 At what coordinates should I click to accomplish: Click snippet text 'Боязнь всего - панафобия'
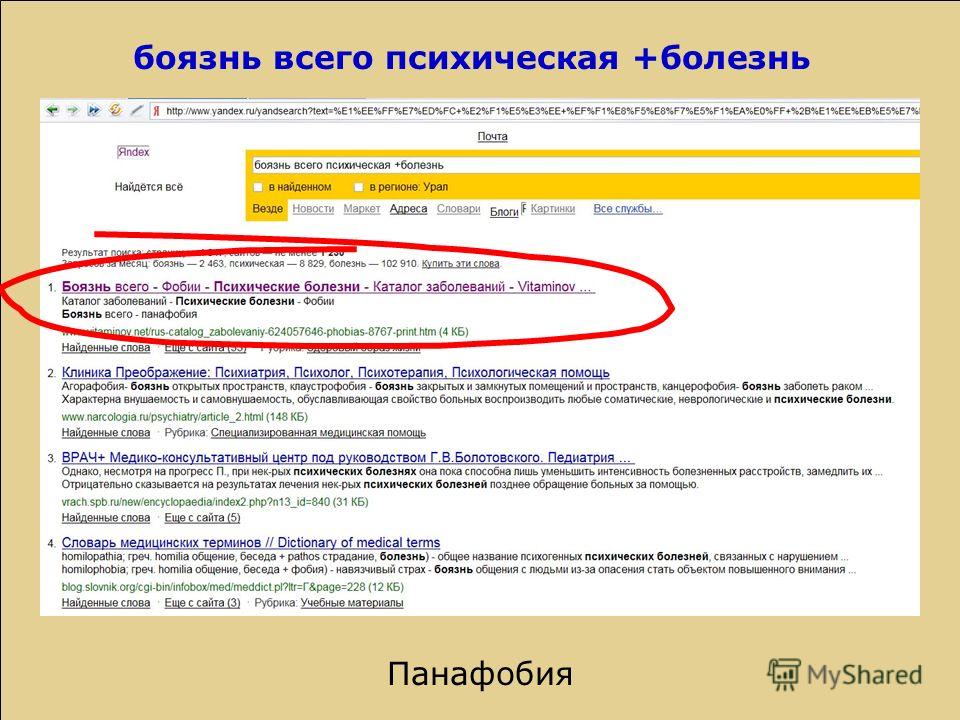[x=129, y=314]
